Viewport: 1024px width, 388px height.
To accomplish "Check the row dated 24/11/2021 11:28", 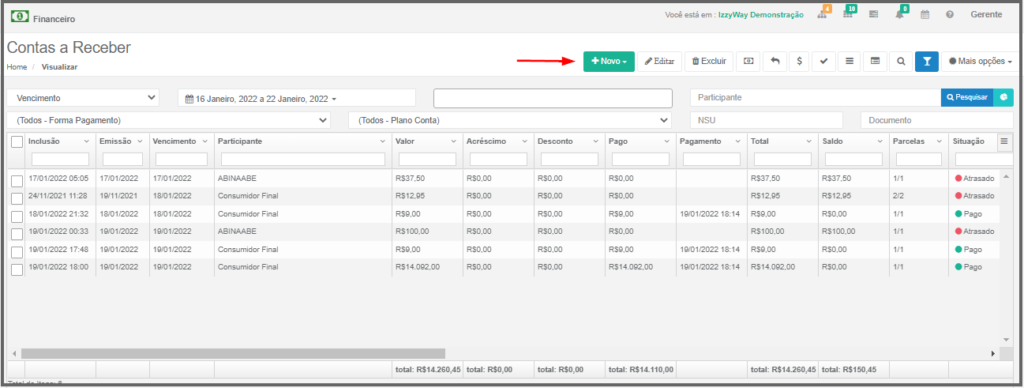I will click(16, 199).
